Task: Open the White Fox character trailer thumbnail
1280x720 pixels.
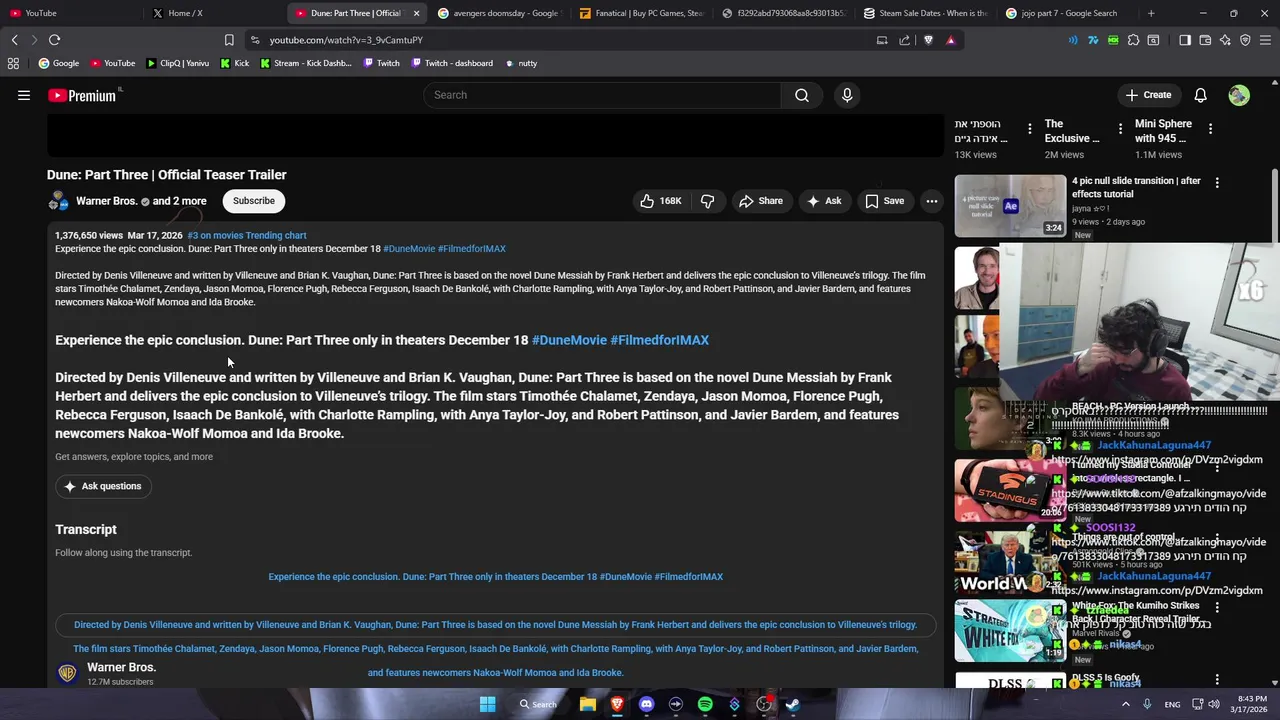Action: click(x=1010, y=630)
